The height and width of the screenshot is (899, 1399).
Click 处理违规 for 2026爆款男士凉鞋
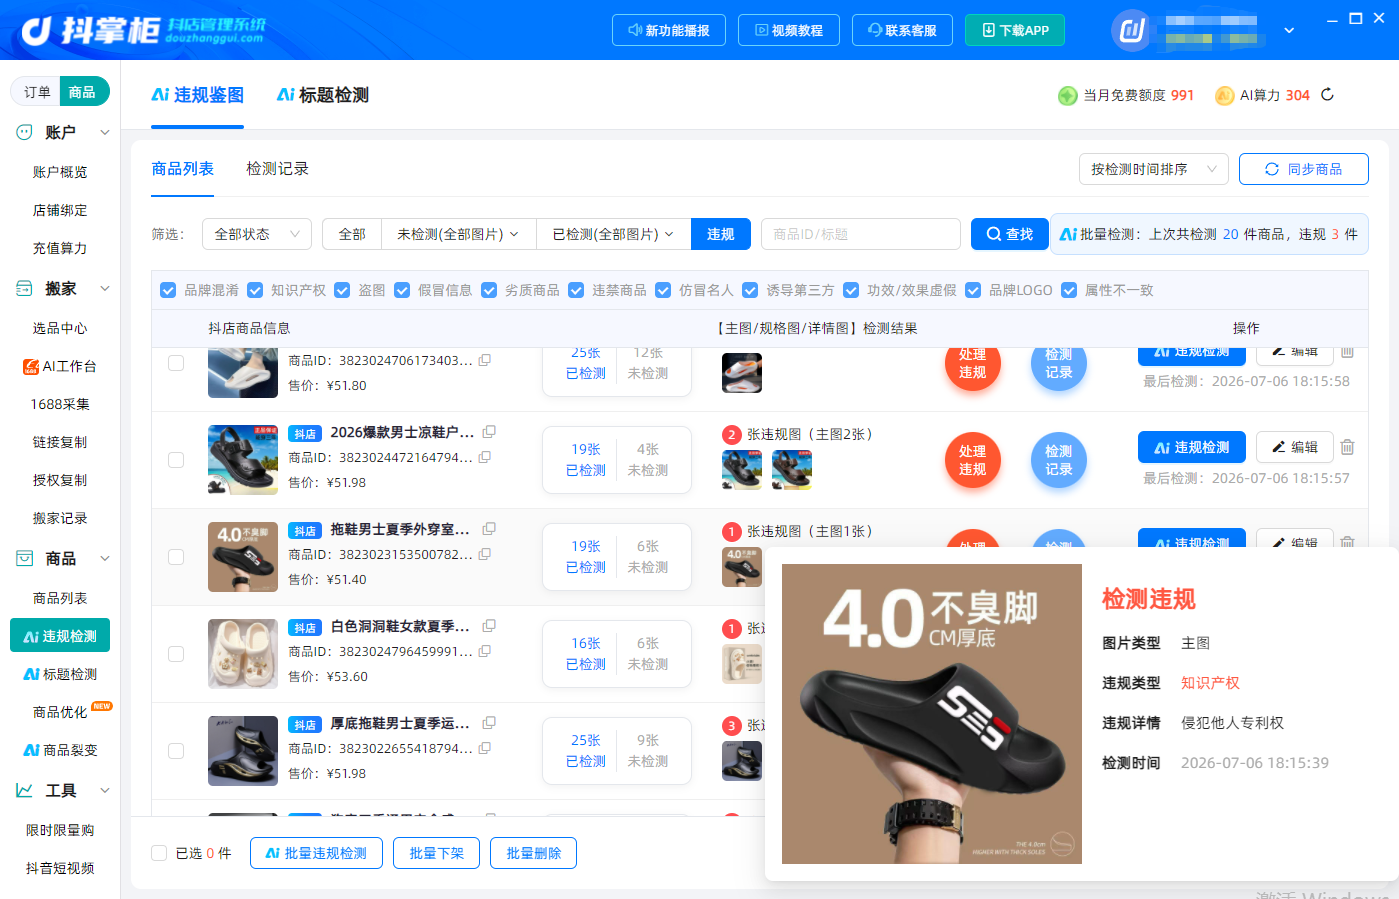pyautogui.click(x=973, y=460)
